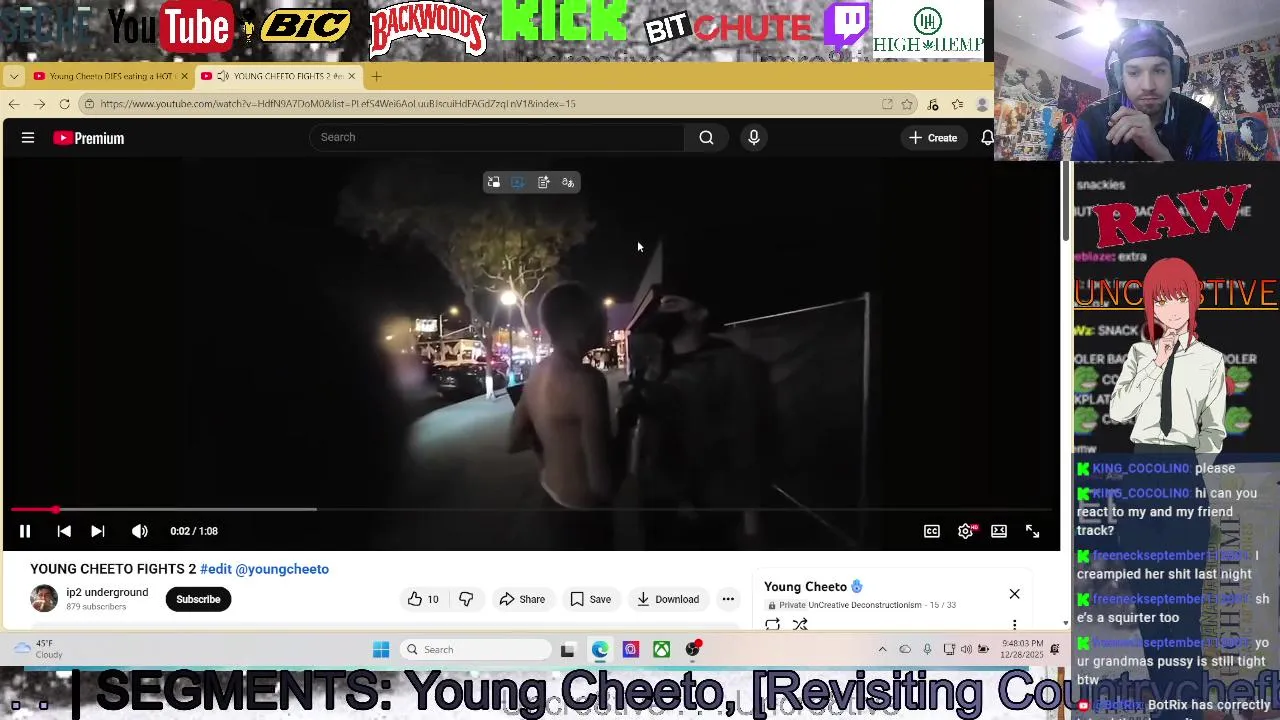The height and width of the screenshot is (720, 1280).
Task: Click the youtube.com address bar
Action: [x=480, y=104]
